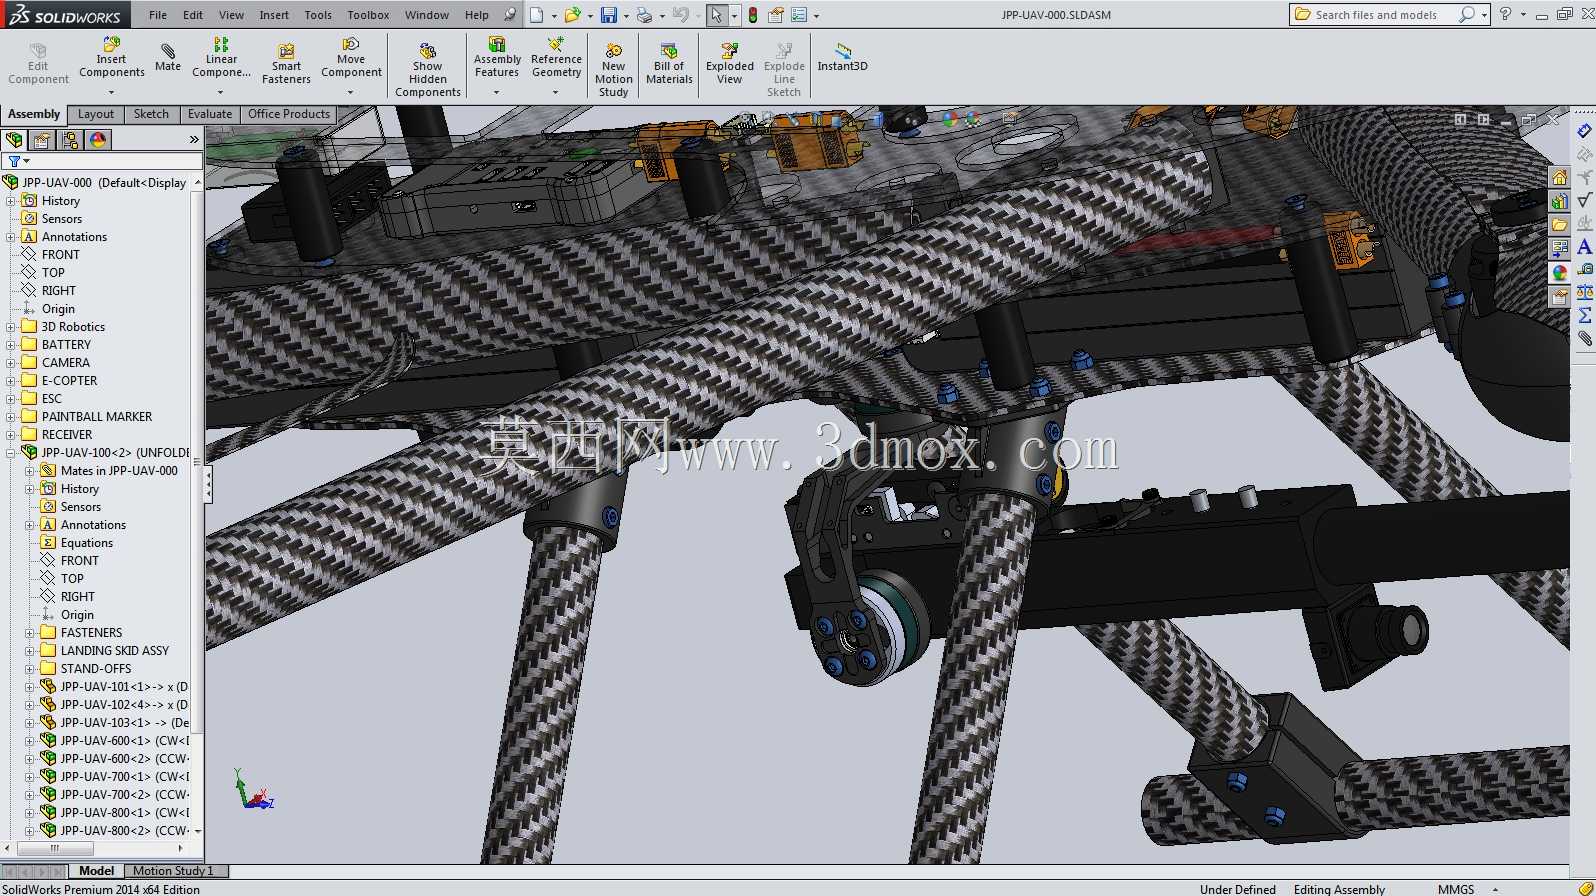
Task: Select the Origin under JPP-UAV-000
Action: click(x=58, y=309)
